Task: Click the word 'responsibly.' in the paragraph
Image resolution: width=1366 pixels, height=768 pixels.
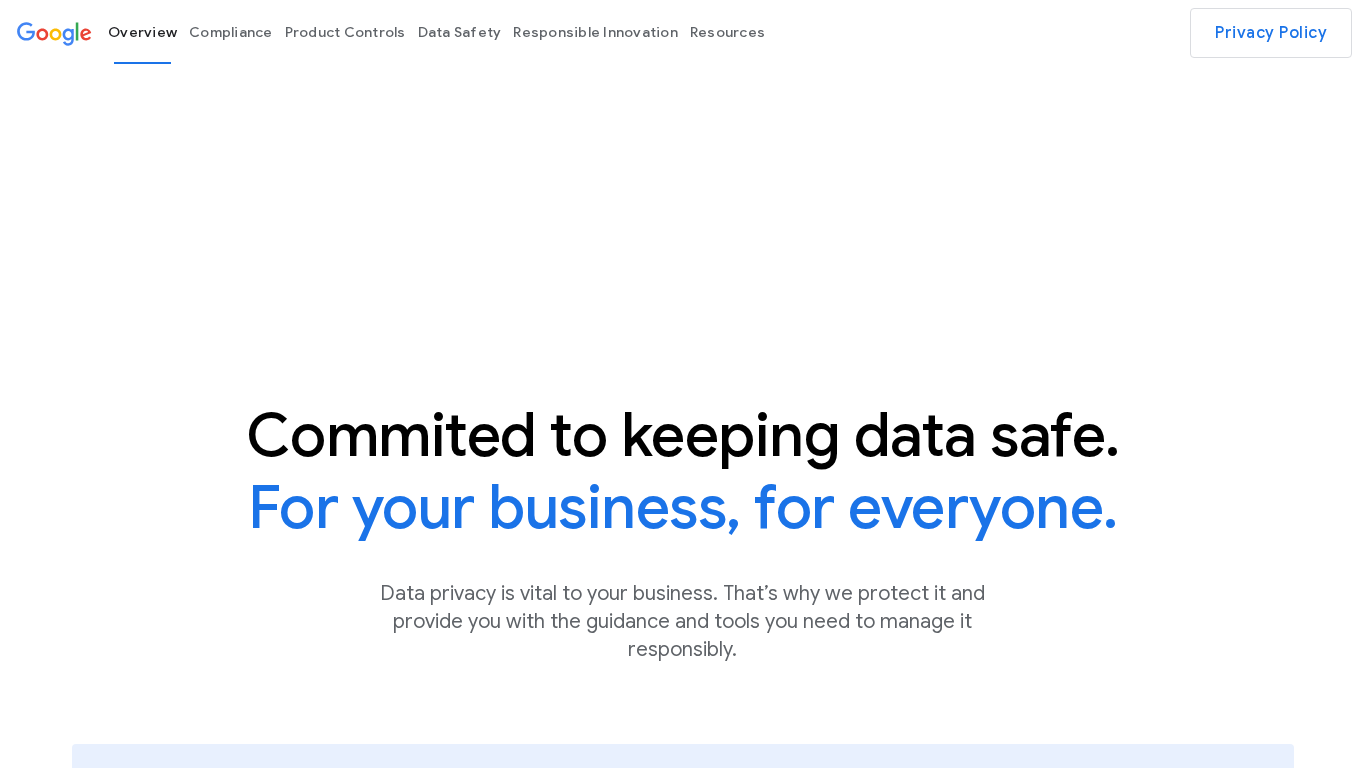Action: click(682, 649)
